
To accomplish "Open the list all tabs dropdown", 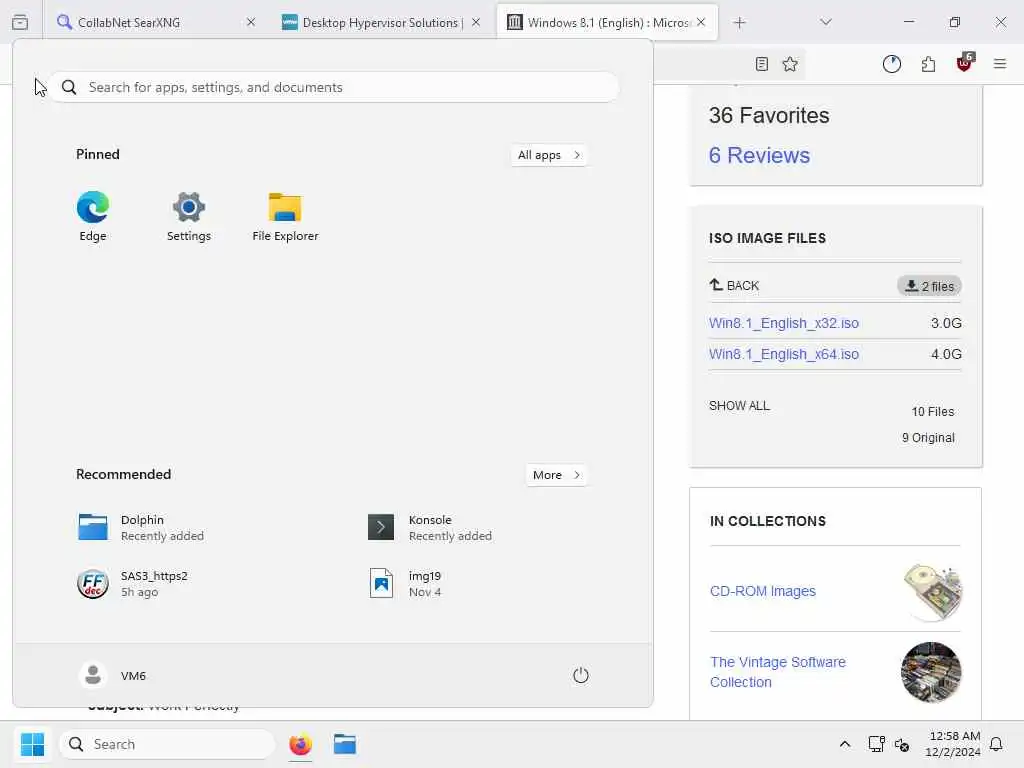I will (825, 22).
